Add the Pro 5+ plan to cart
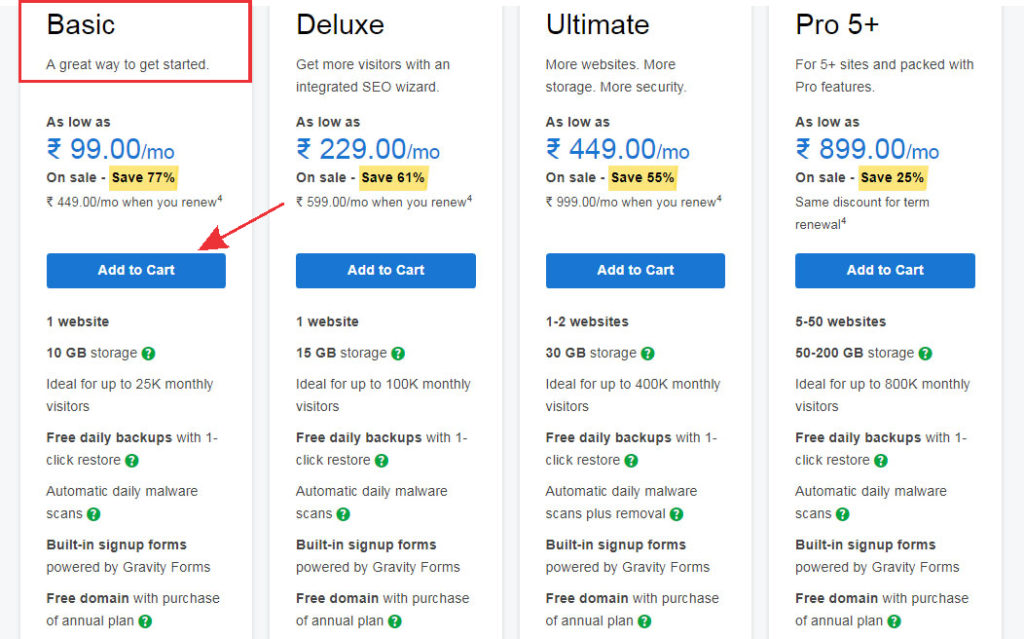 (x=884, y=270)
